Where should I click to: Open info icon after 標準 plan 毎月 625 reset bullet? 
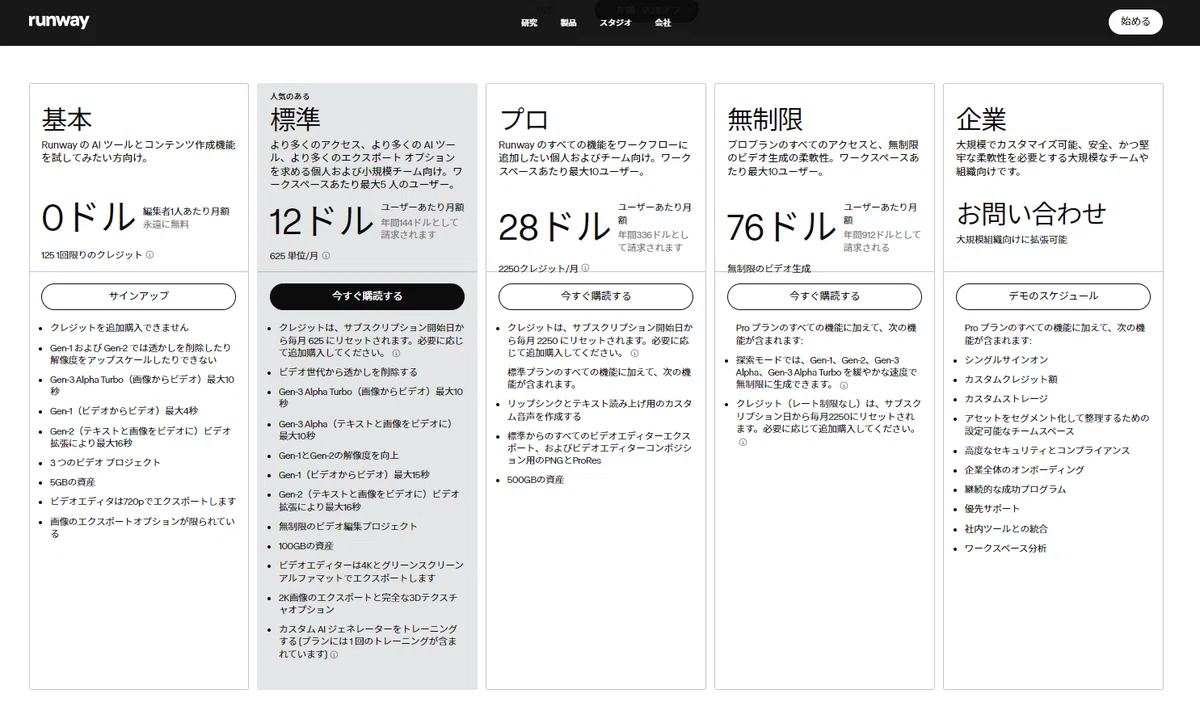tap(396, 353)
